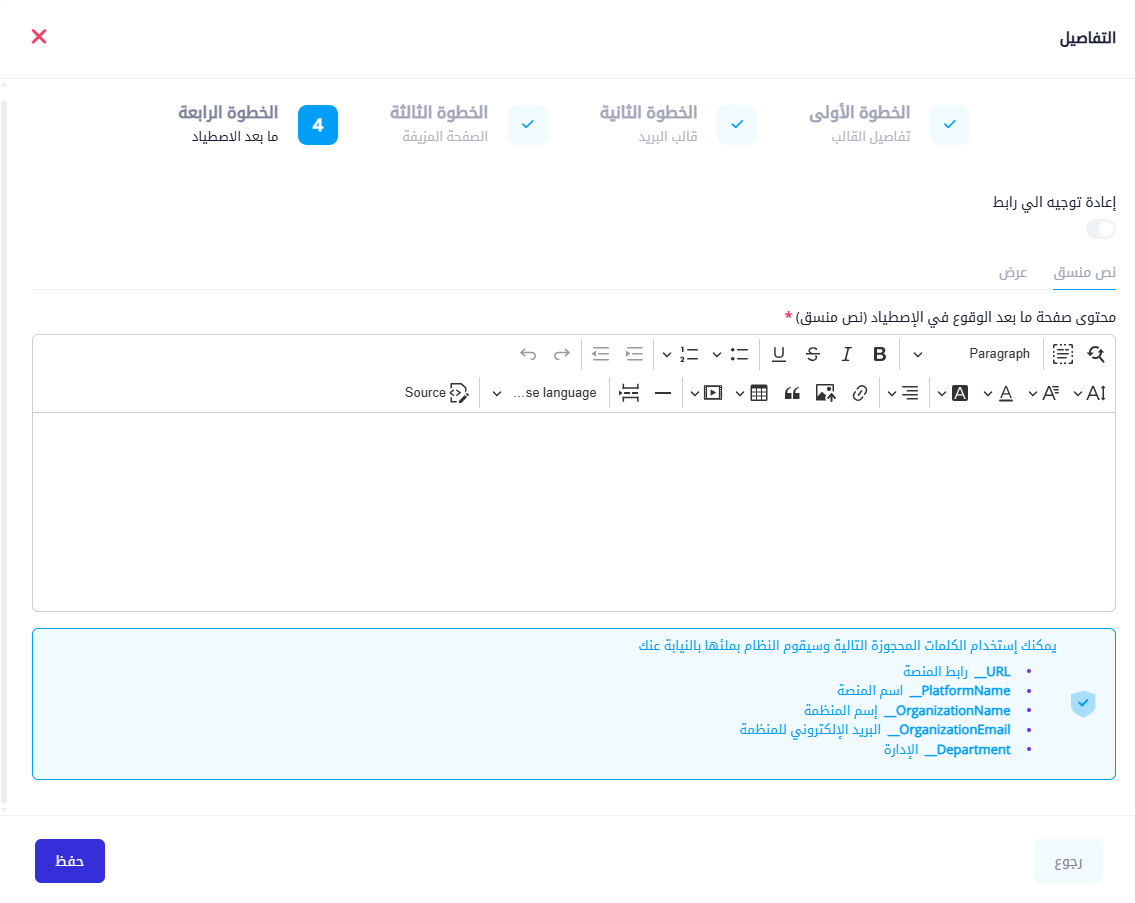
Task: Apply italic formatting
Action: pyautogui.click(x=847, y=354)
